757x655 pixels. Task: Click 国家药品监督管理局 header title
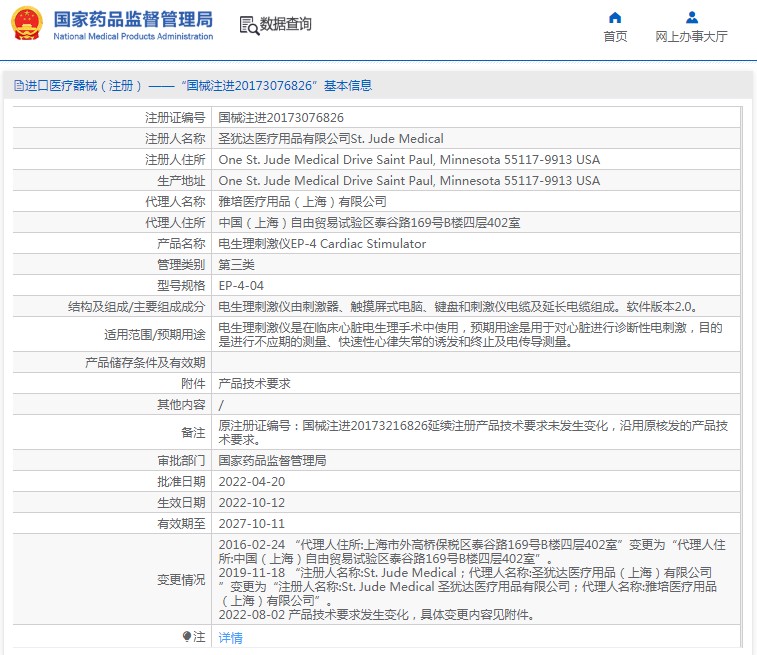(133, 19)
